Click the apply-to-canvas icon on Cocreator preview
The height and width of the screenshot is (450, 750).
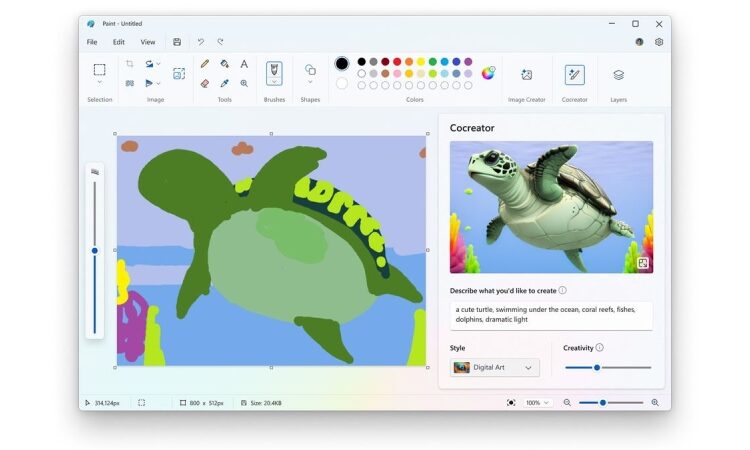click(642, 263)
